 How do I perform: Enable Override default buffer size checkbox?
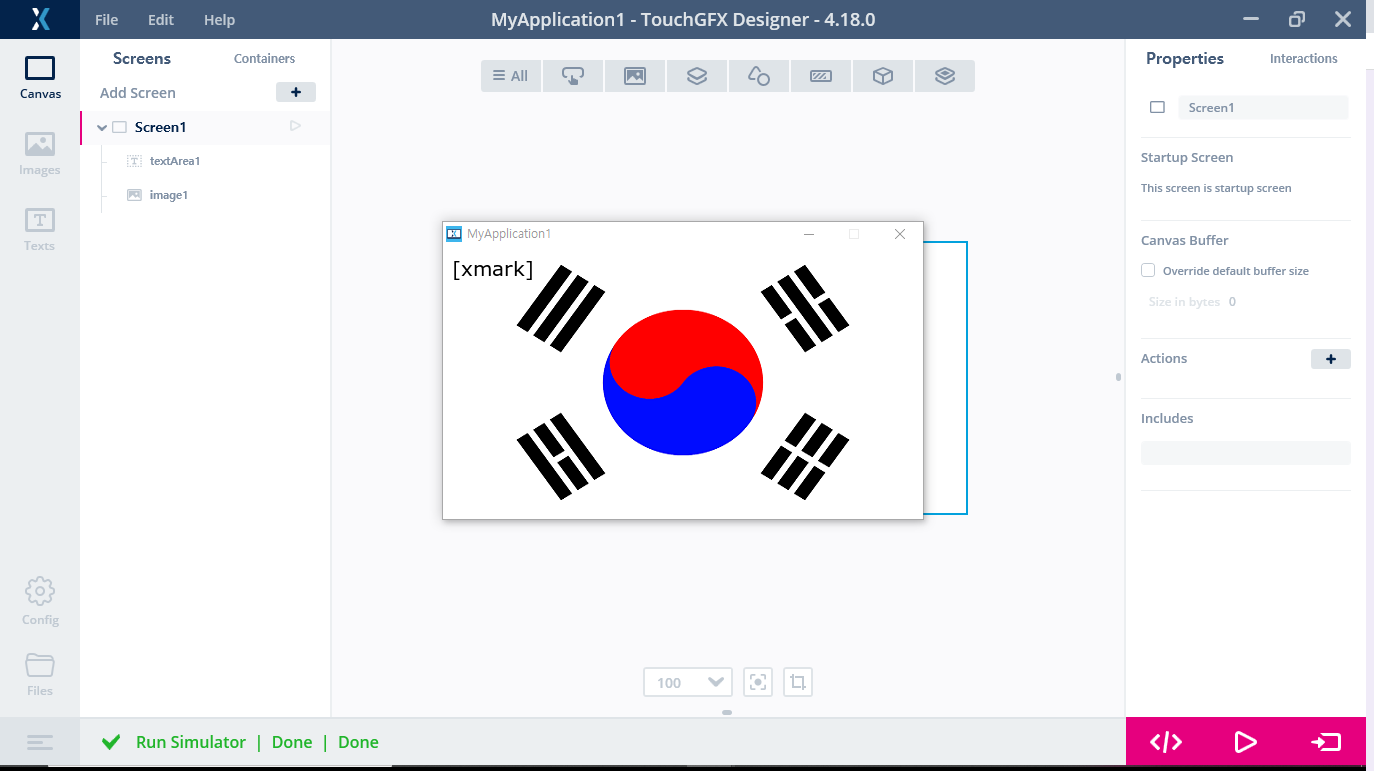pos(1148,271)
